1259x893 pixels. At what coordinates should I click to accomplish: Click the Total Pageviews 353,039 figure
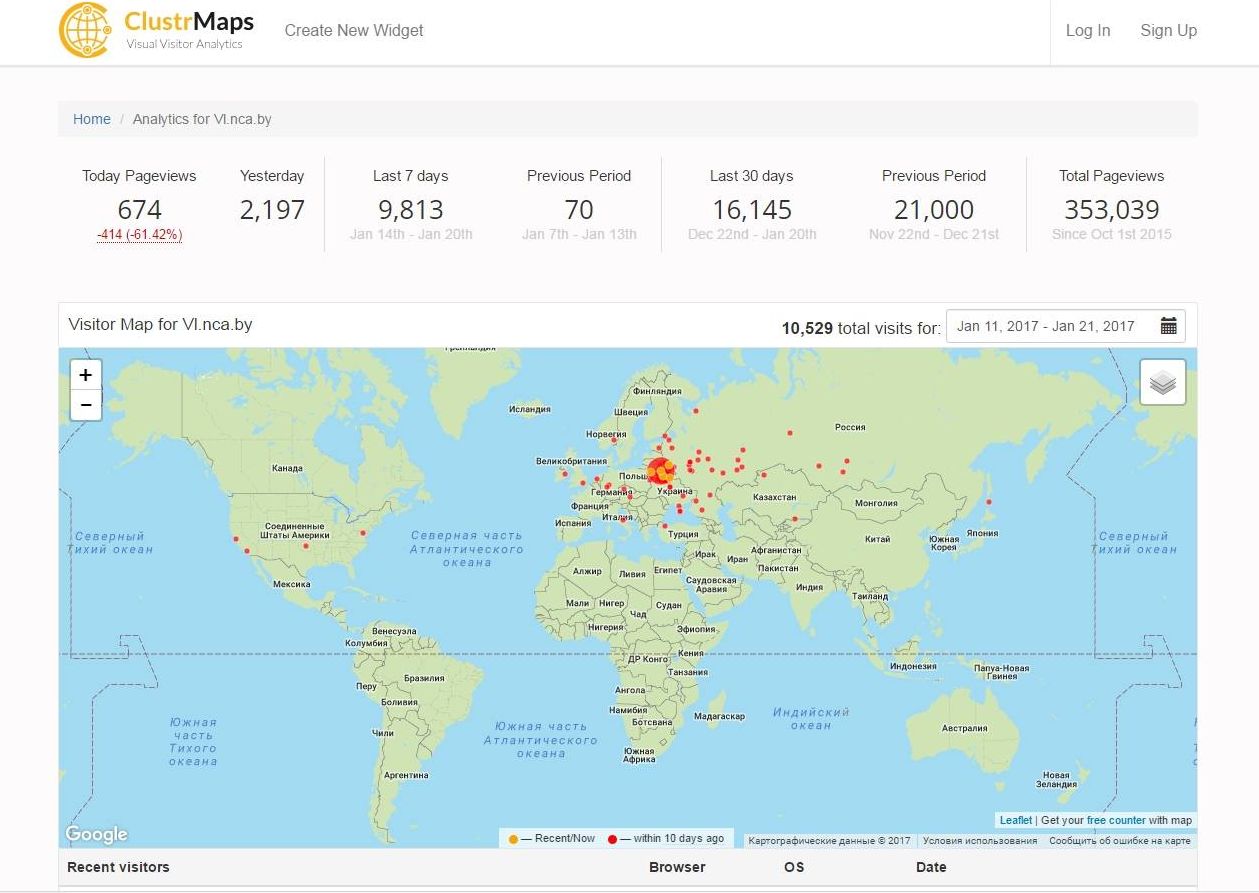[x=1111, y=210]
